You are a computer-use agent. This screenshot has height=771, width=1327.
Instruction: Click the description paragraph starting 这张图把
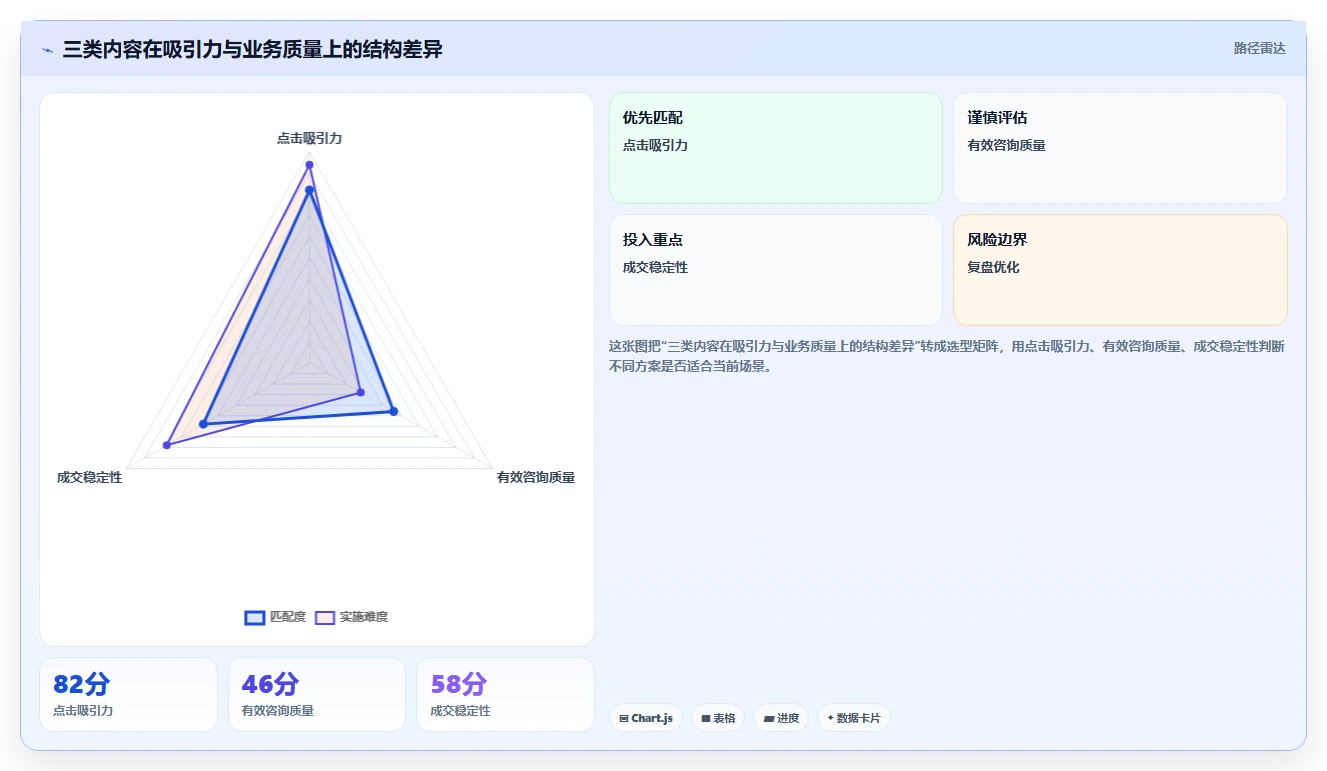pyautogui.click(x=947, y=356)
